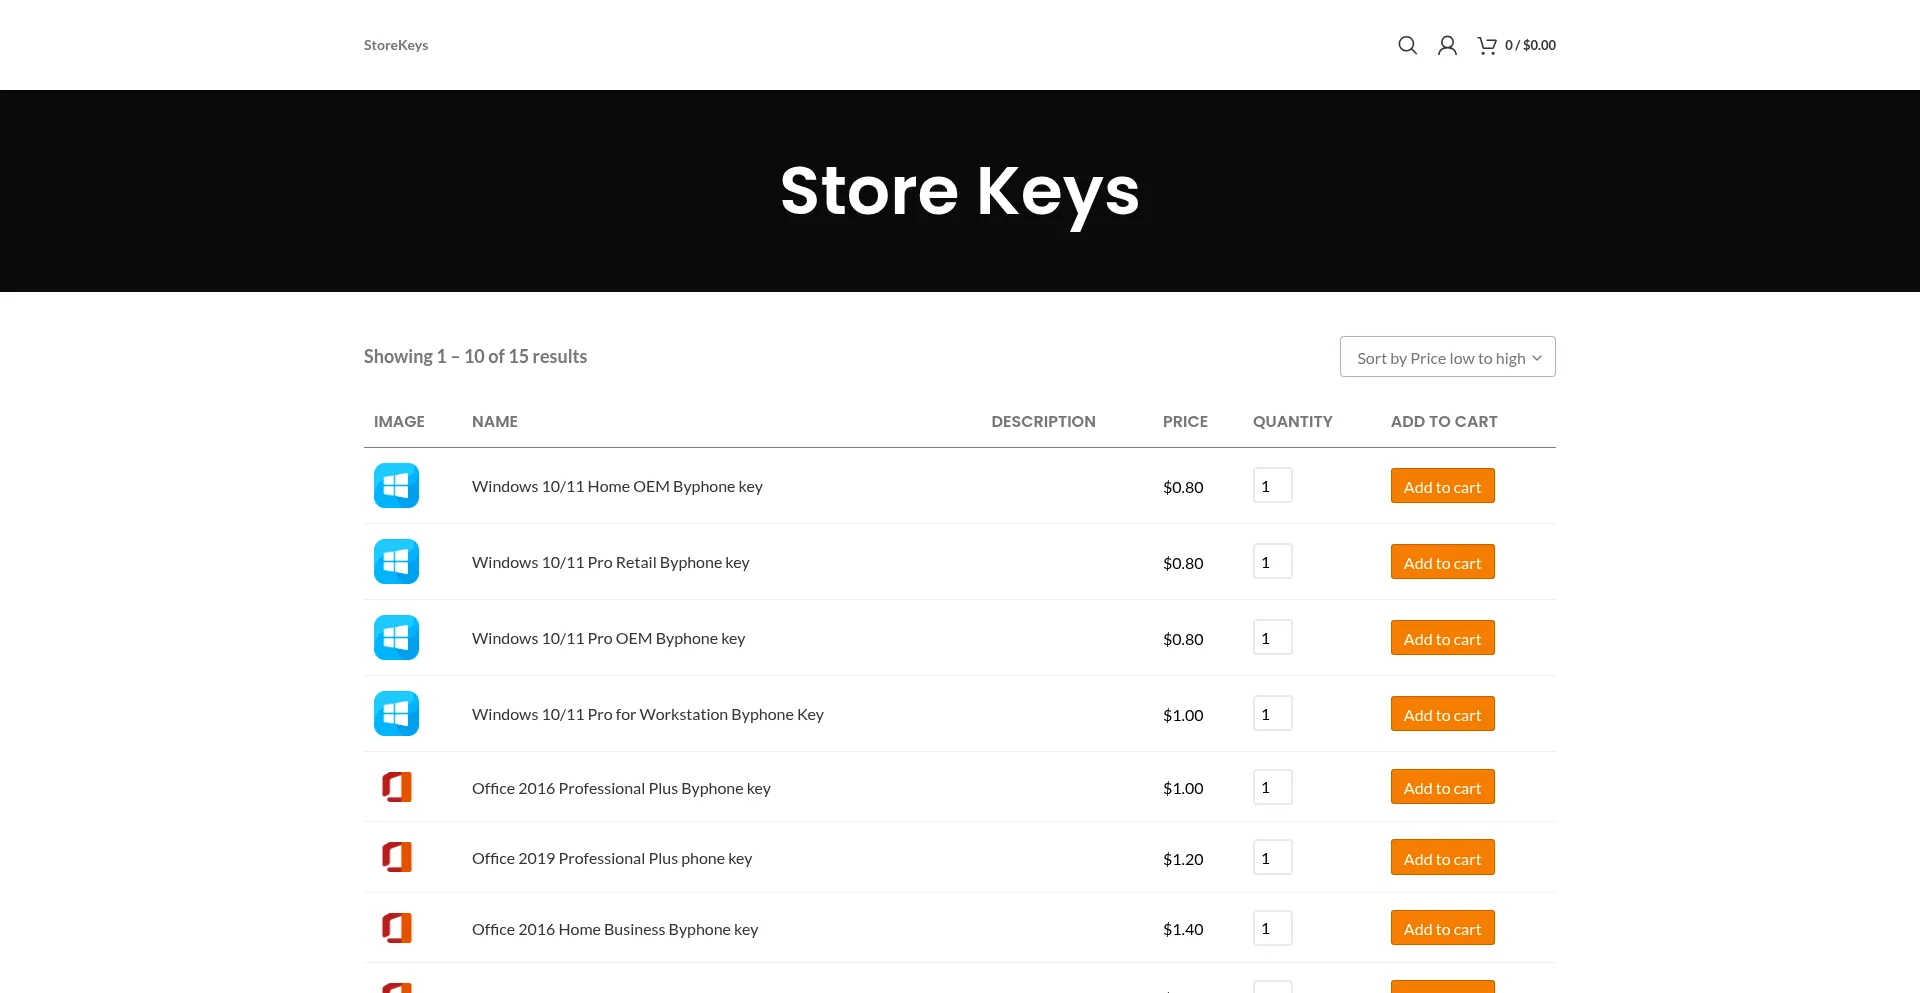The width and height of the screenshot is (1920, 993).
Task: Focus quantity field for Windows Pro Retail
Action: pos(1272,562)
